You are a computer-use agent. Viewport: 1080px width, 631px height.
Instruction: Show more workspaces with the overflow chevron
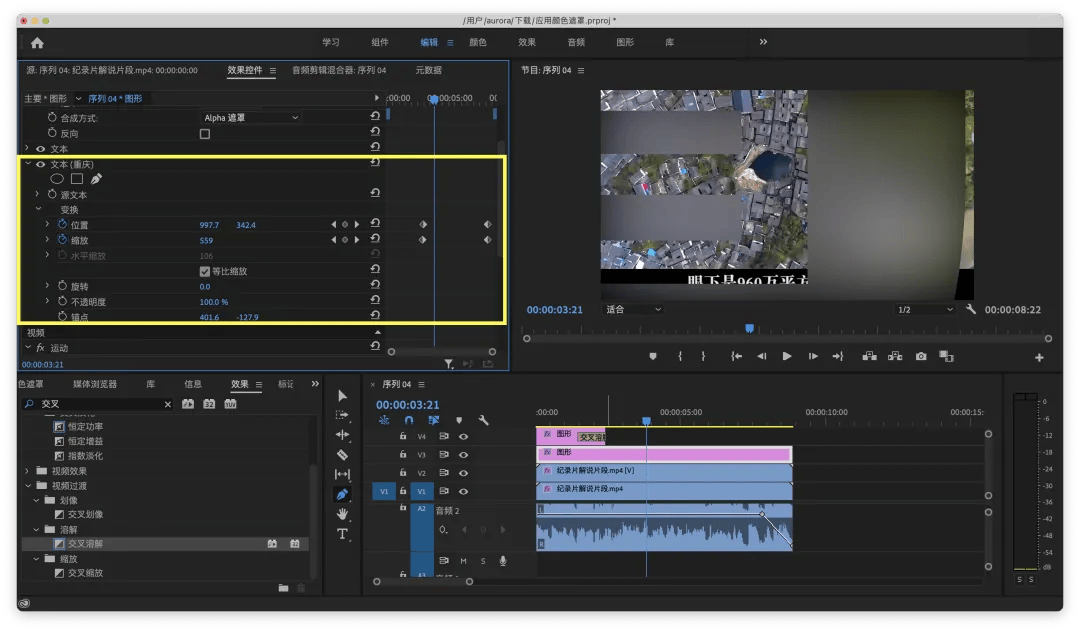click(763, 42)
